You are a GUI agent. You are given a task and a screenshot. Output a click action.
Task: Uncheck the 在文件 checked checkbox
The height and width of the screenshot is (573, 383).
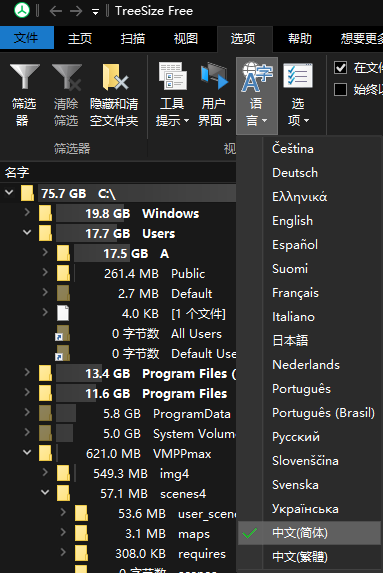click(340, 68)
